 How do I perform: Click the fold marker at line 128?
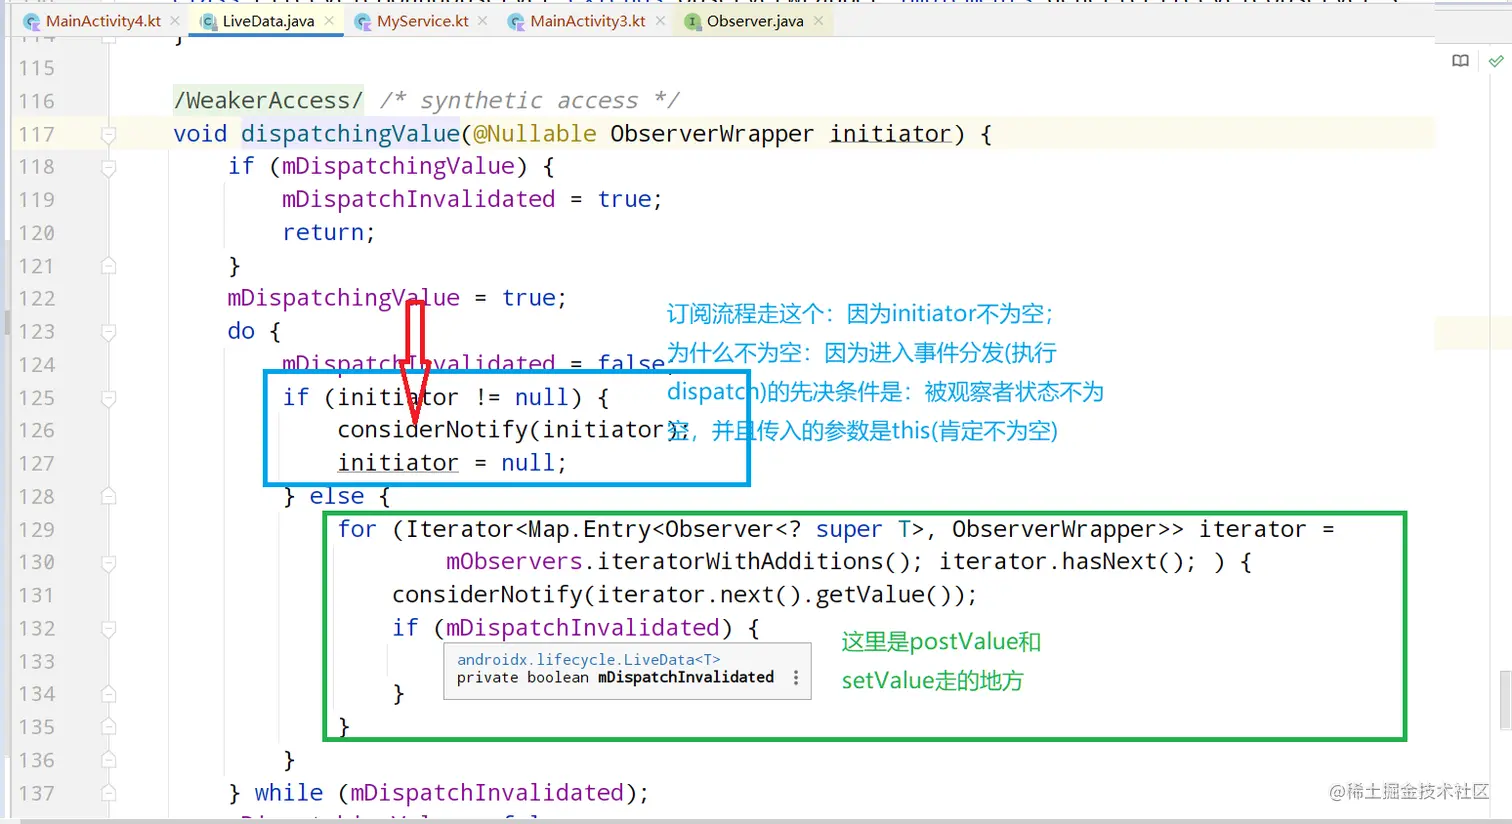pos(108,497)
